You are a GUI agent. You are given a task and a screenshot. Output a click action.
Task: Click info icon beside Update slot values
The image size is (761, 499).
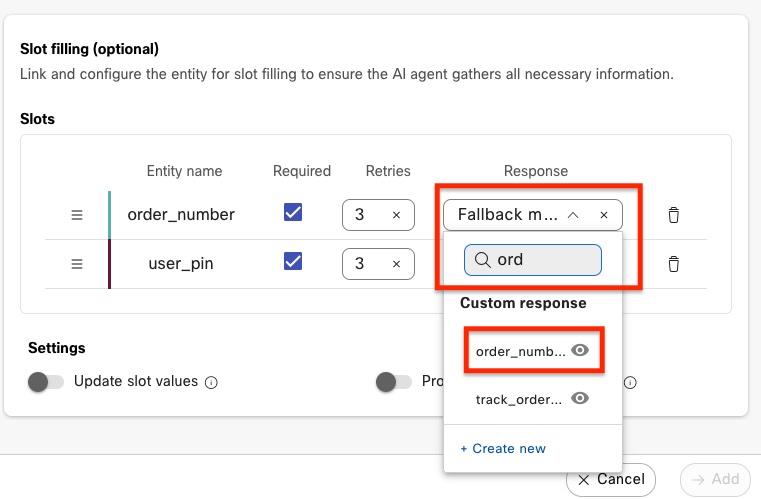click(x=211, y=382)
